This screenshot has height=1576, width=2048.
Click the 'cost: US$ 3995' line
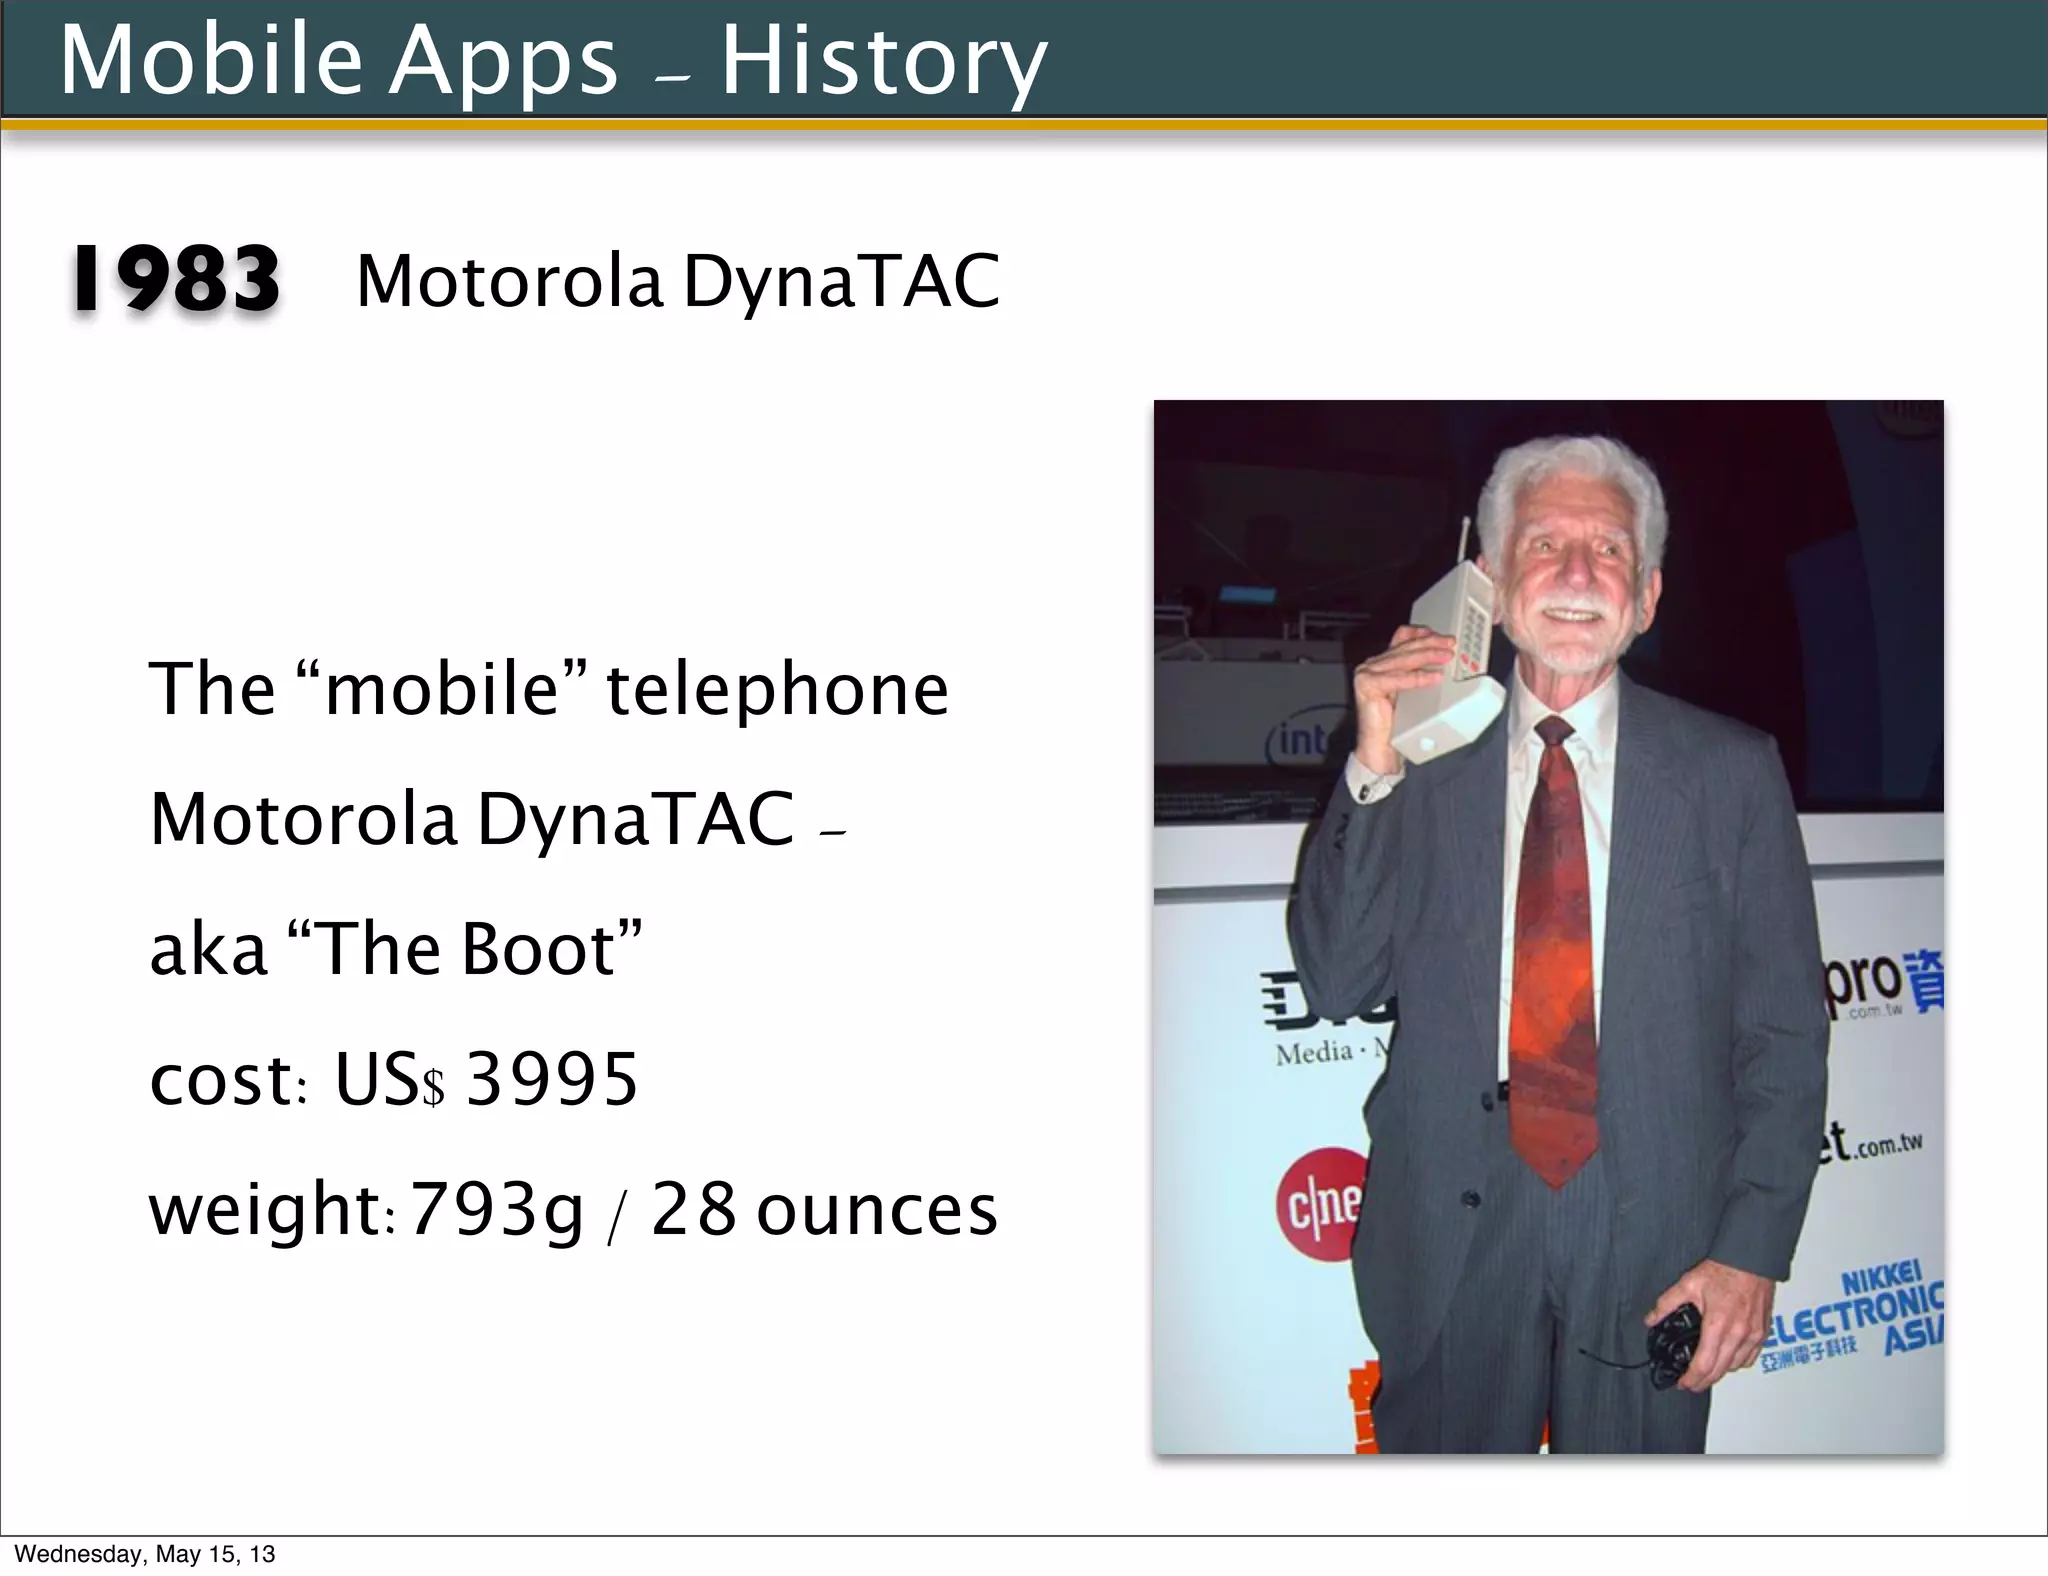[x=393, y=1079]
